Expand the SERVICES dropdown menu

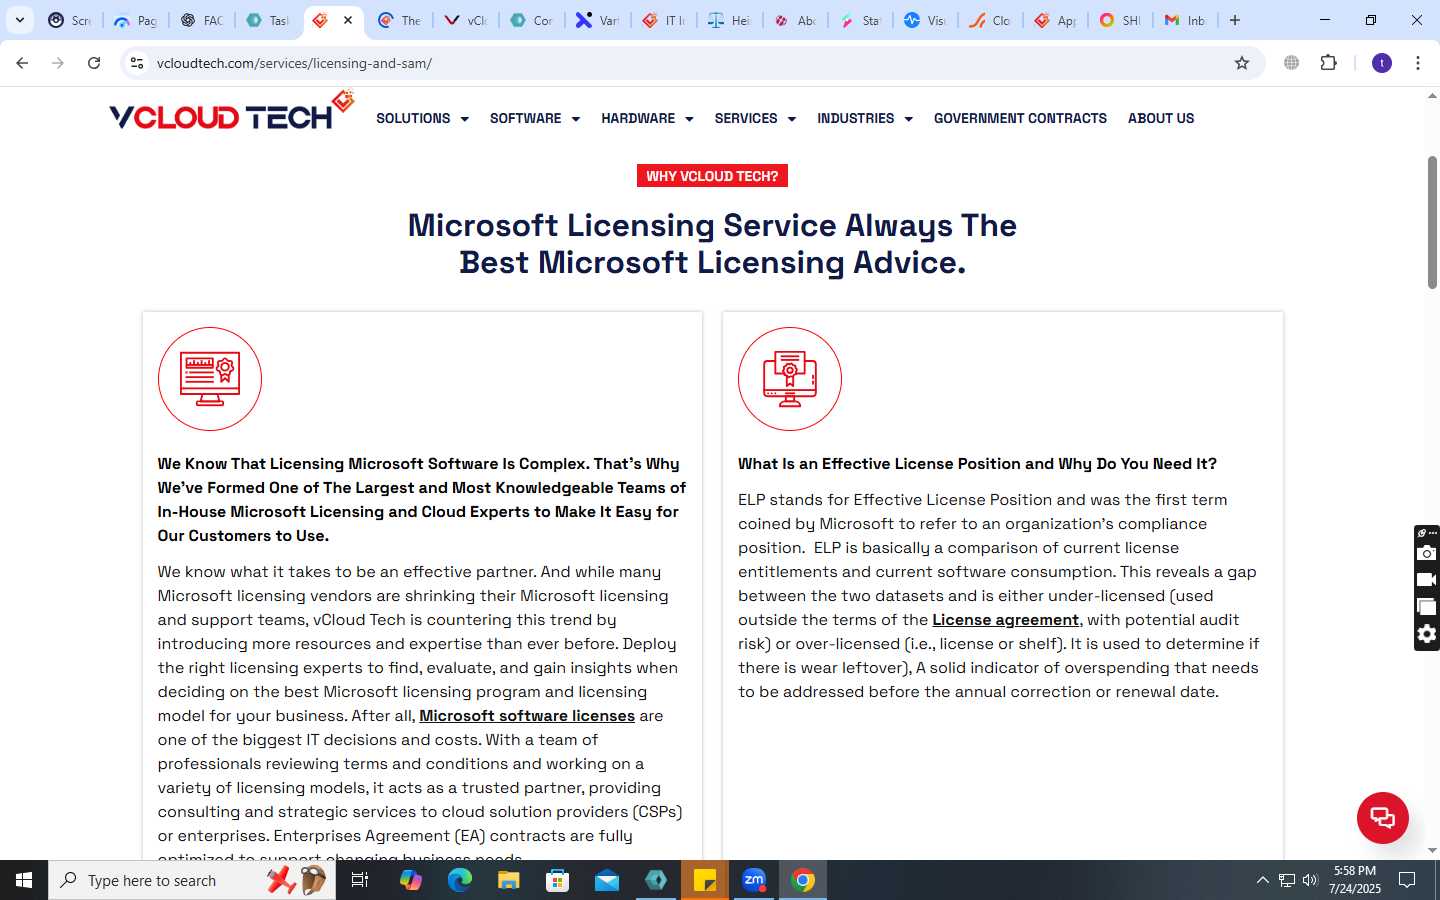[755, 118]
